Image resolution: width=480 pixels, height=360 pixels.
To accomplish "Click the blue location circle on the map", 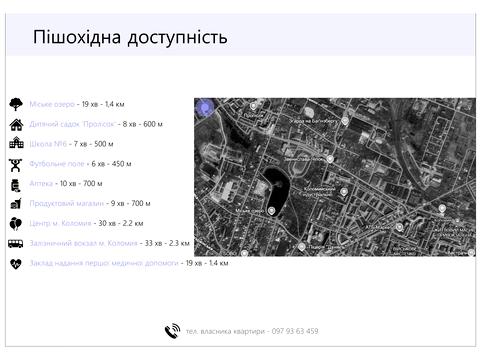I will coord(205,108).
